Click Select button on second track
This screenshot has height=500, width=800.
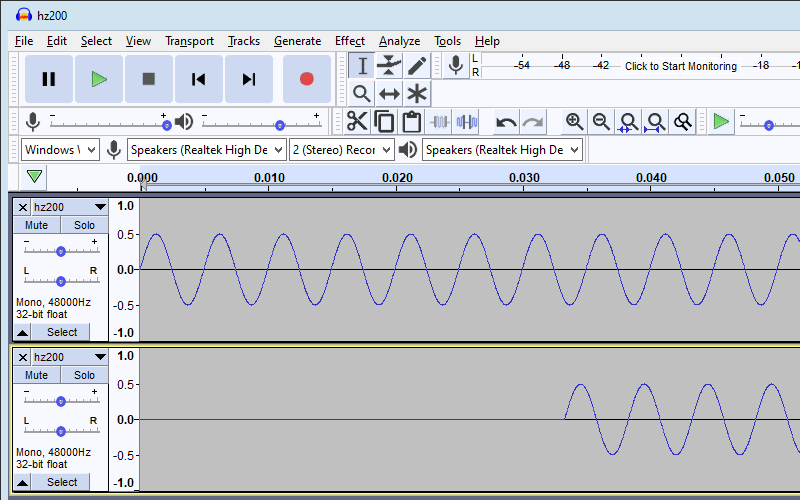pos(61,482)
